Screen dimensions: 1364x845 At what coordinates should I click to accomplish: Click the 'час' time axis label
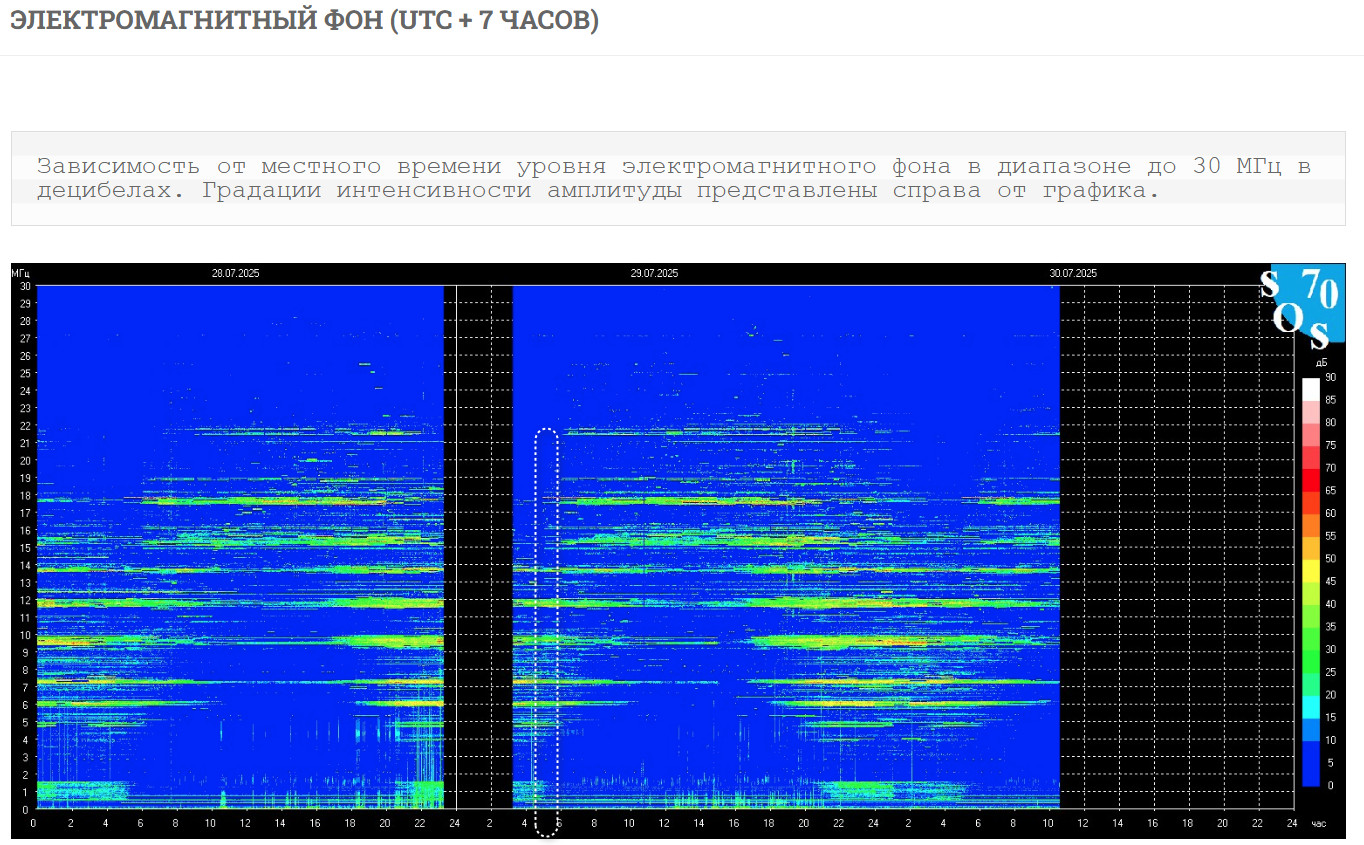click(x=1318, y=823)
